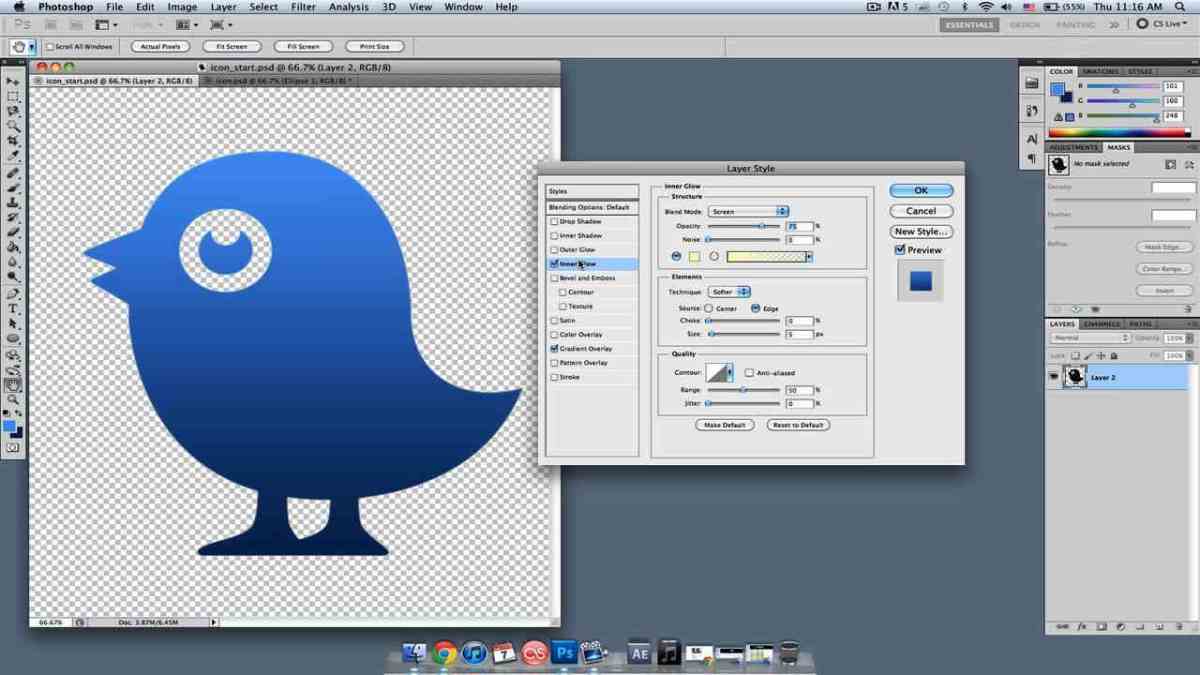
Task: Open After Effects from the Dock
Action: tap(639, 654)
